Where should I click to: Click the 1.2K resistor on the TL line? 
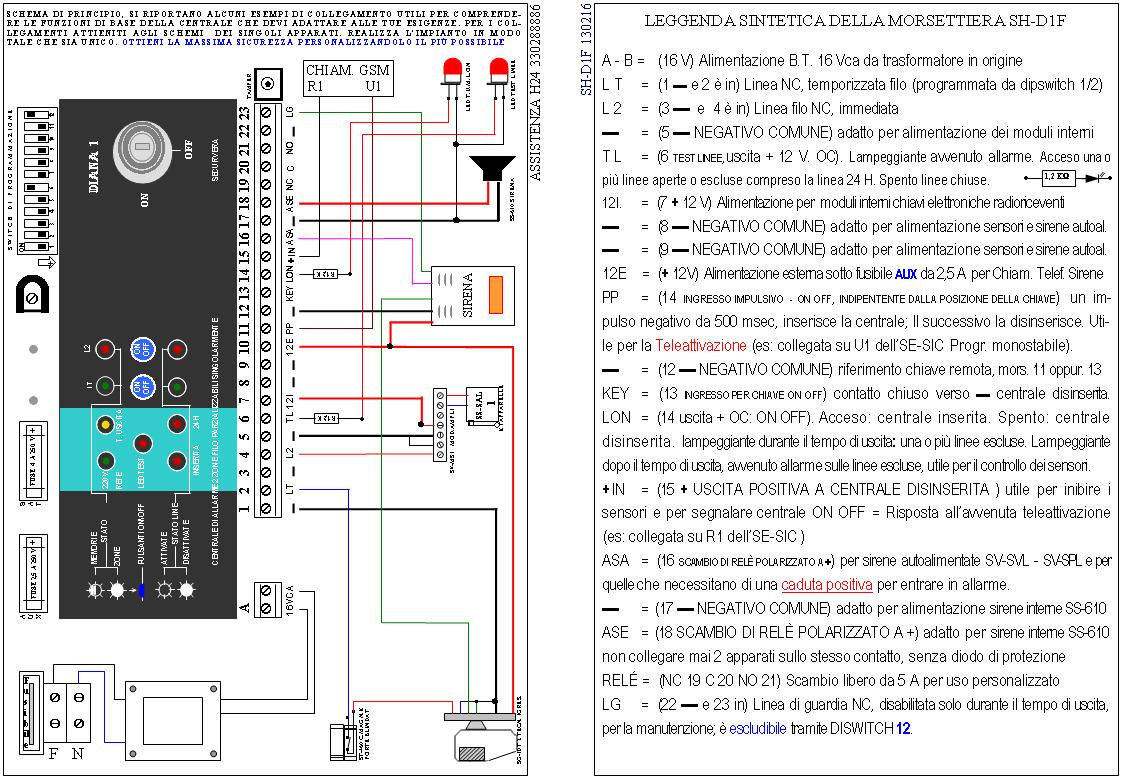click(327, 418)
